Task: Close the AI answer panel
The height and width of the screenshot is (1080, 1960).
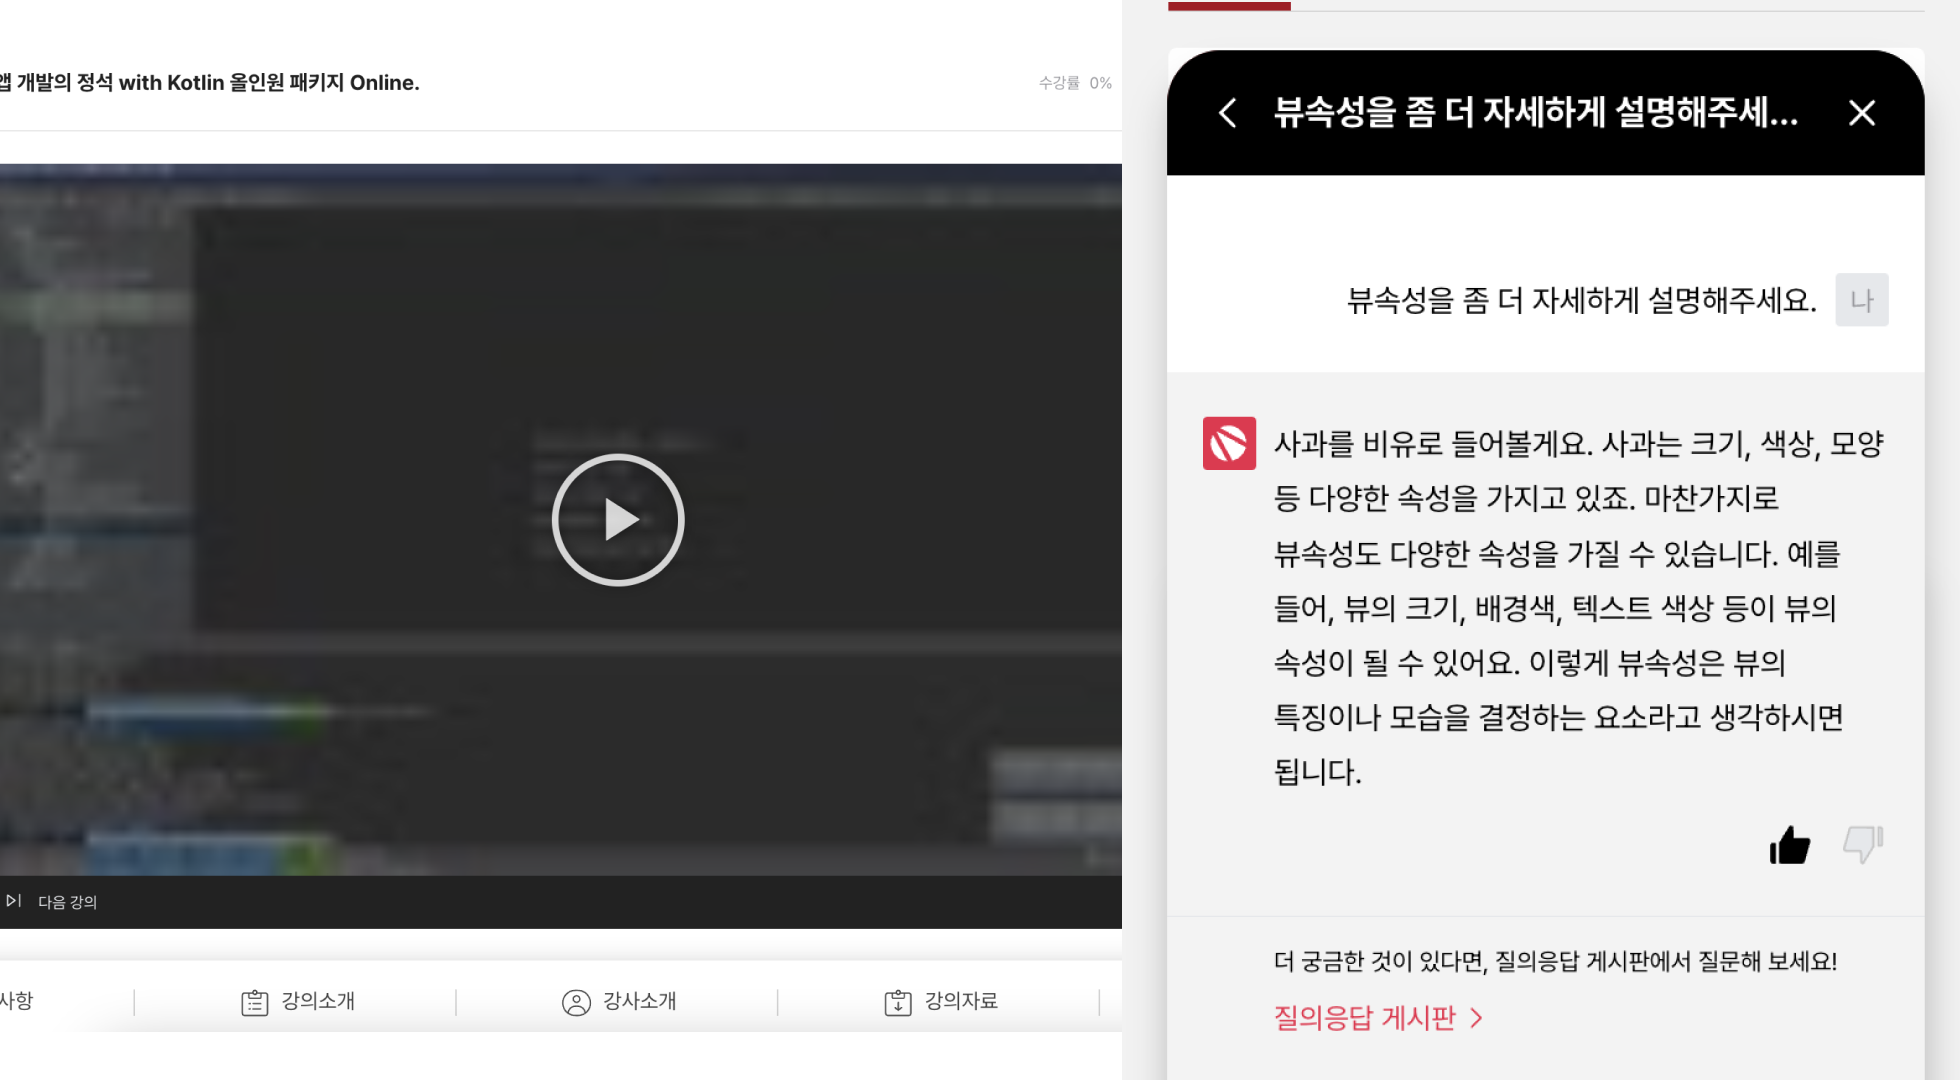Action: tap(1862, 113)
